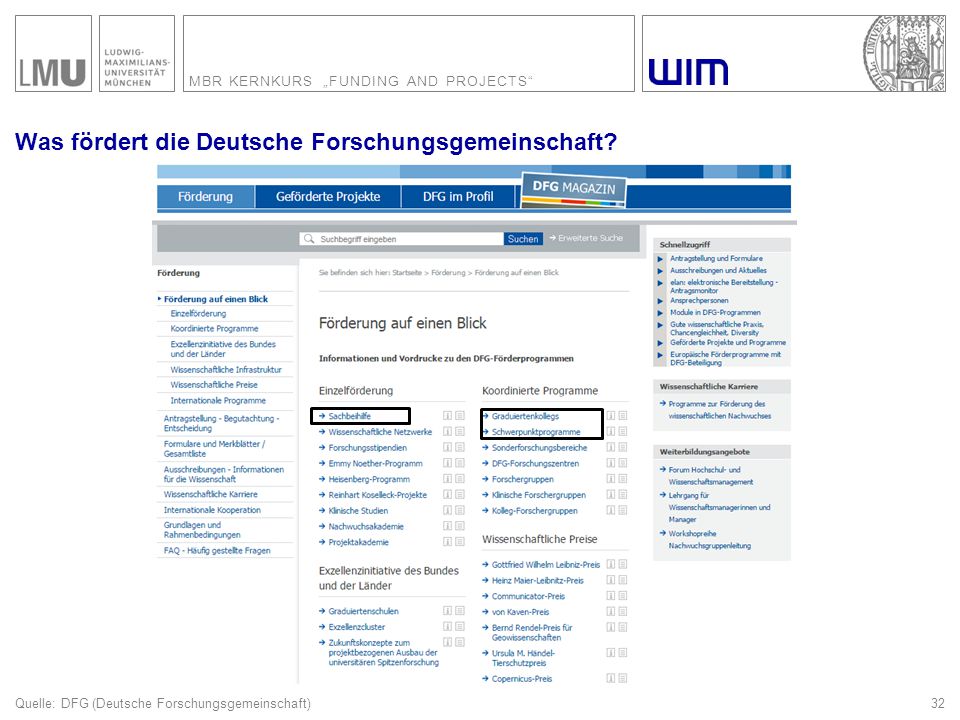Open Programme zur Förderung des wissenschaftlichen Nachwuchses
Screen dimensions: 960x720
(719, 410)
